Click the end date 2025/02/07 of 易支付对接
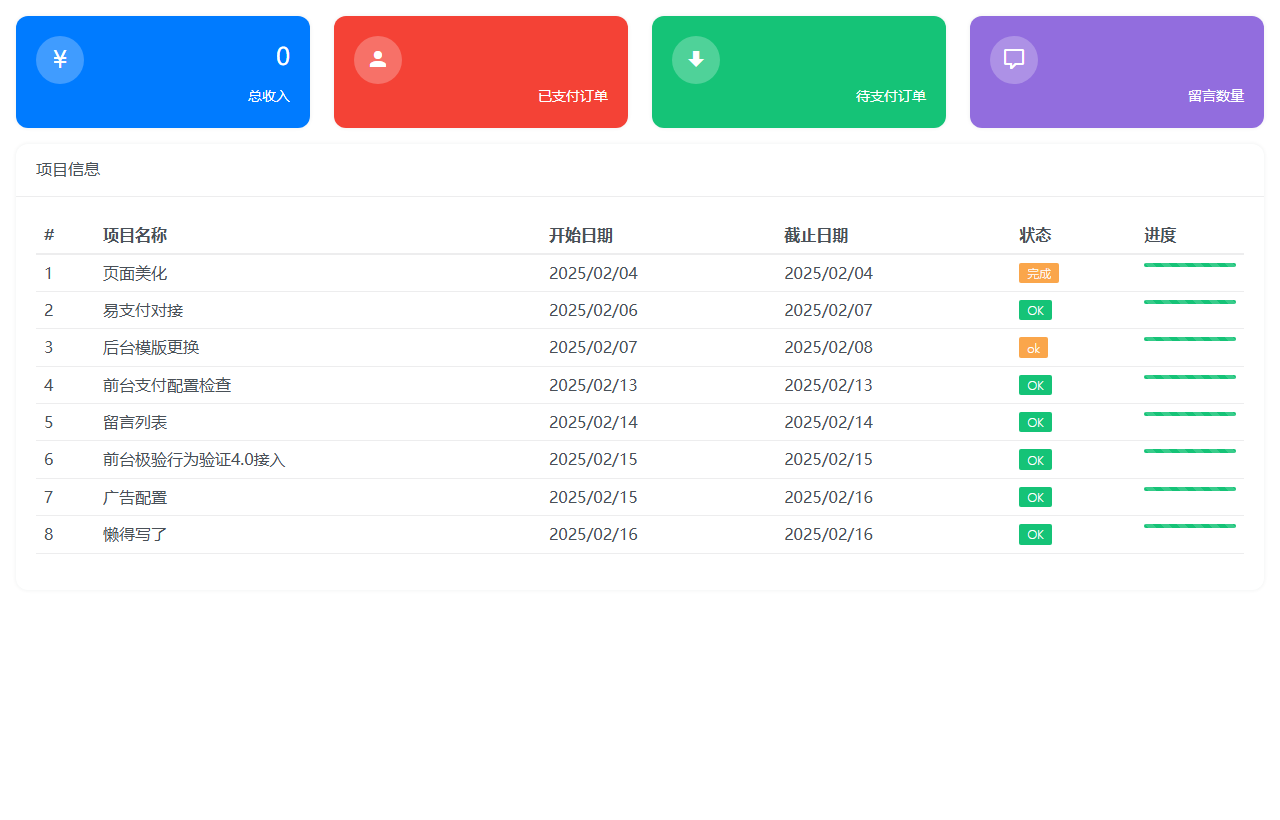This screenshot has width=1280, height=820. point(828,310)
